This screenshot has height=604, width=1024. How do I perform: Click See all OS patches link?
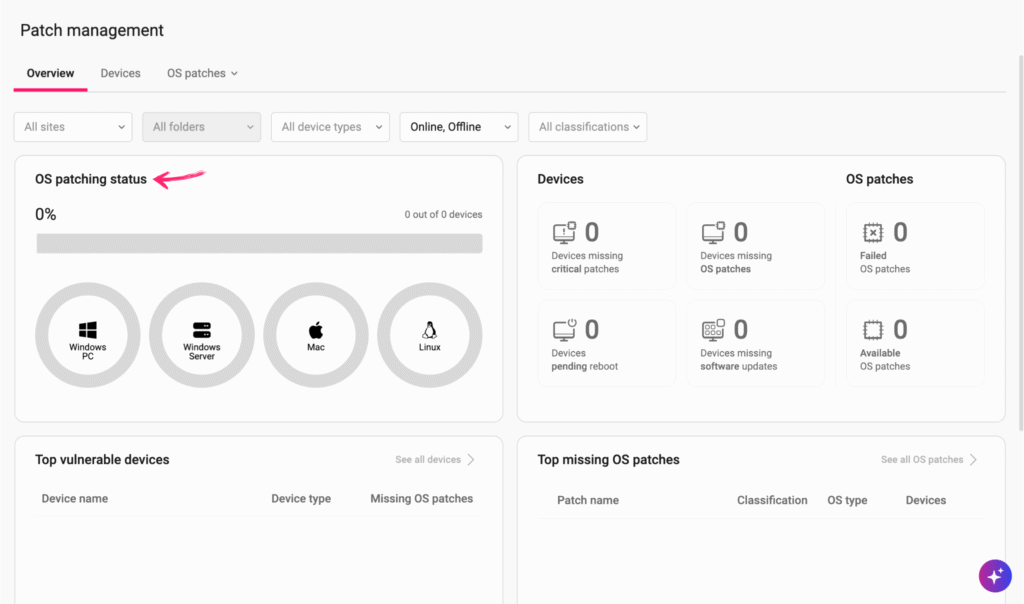point(928,460)
